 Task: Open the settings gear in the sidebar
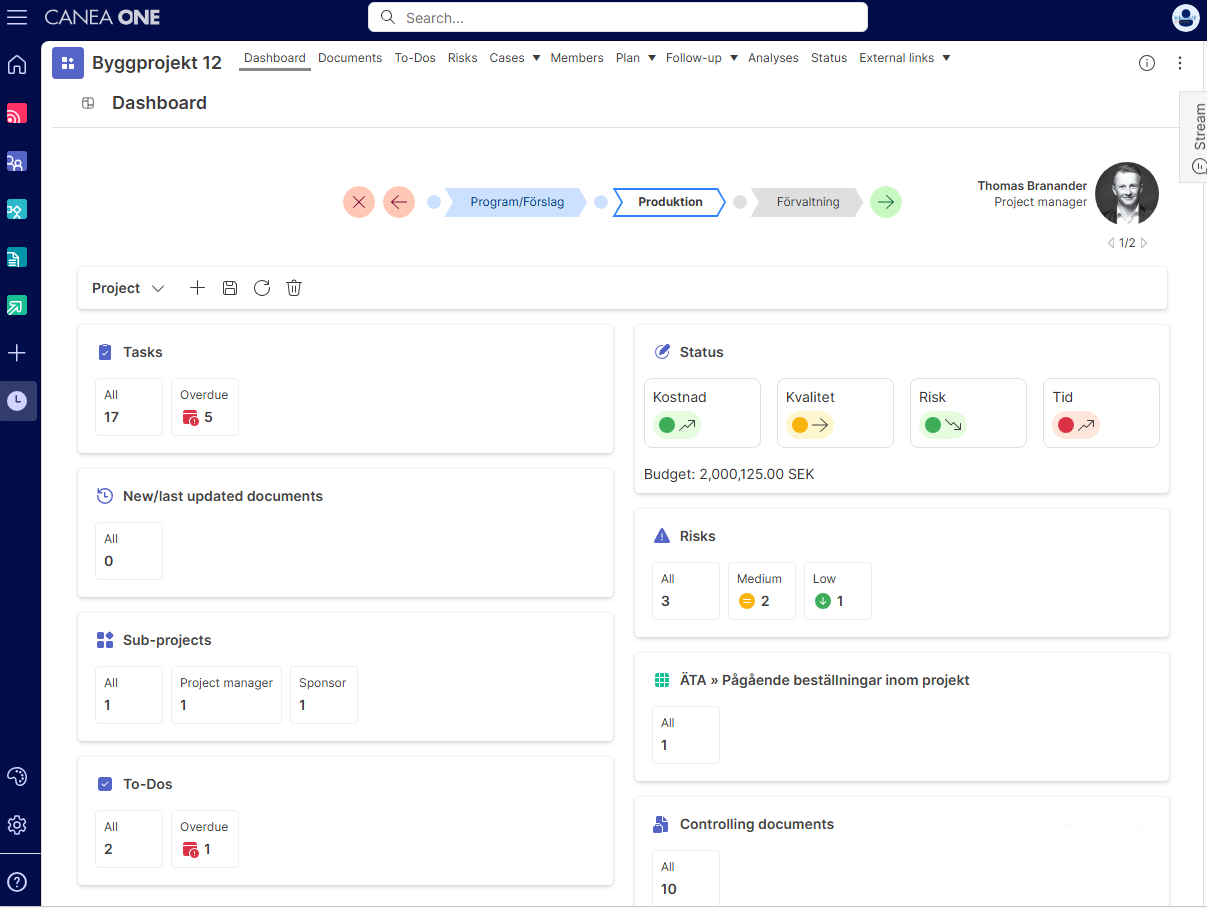coord(17,825)
